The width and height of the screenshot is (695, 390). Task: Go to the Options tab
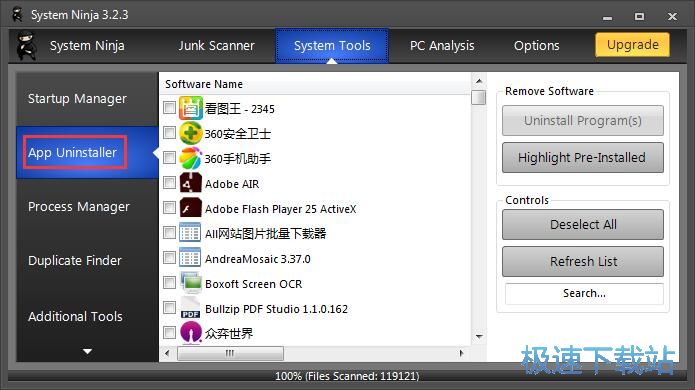(536, 46)
